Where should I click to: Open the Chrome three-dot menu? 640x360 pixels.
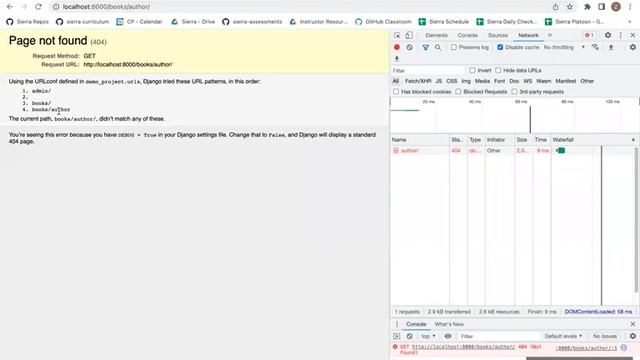tap(630, 7)
